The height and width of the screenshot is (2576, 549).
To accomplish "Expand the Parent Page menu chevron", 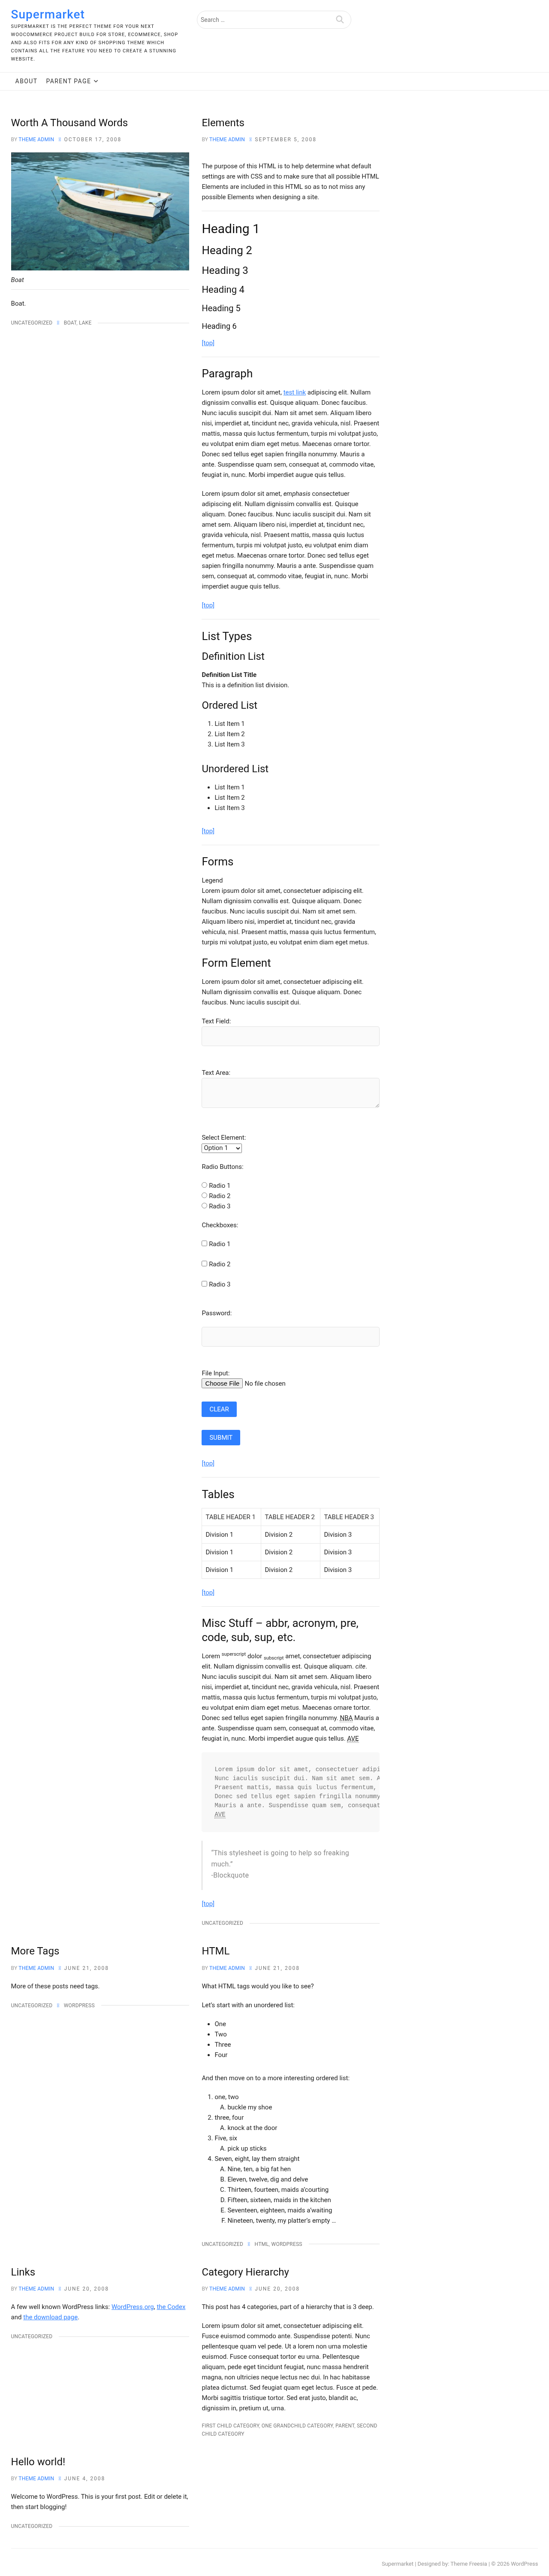I will click(96, 81).
